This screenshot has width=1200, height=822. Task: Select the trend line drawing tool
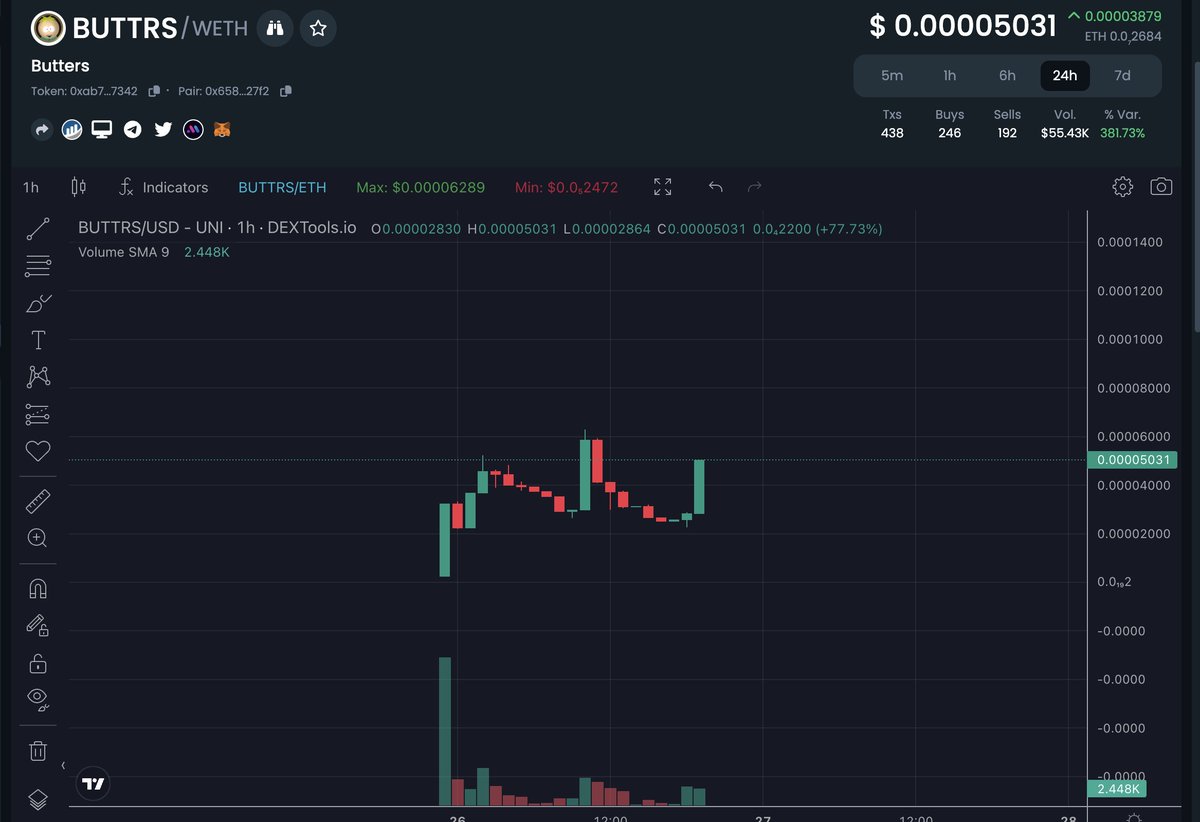(38, 229)
